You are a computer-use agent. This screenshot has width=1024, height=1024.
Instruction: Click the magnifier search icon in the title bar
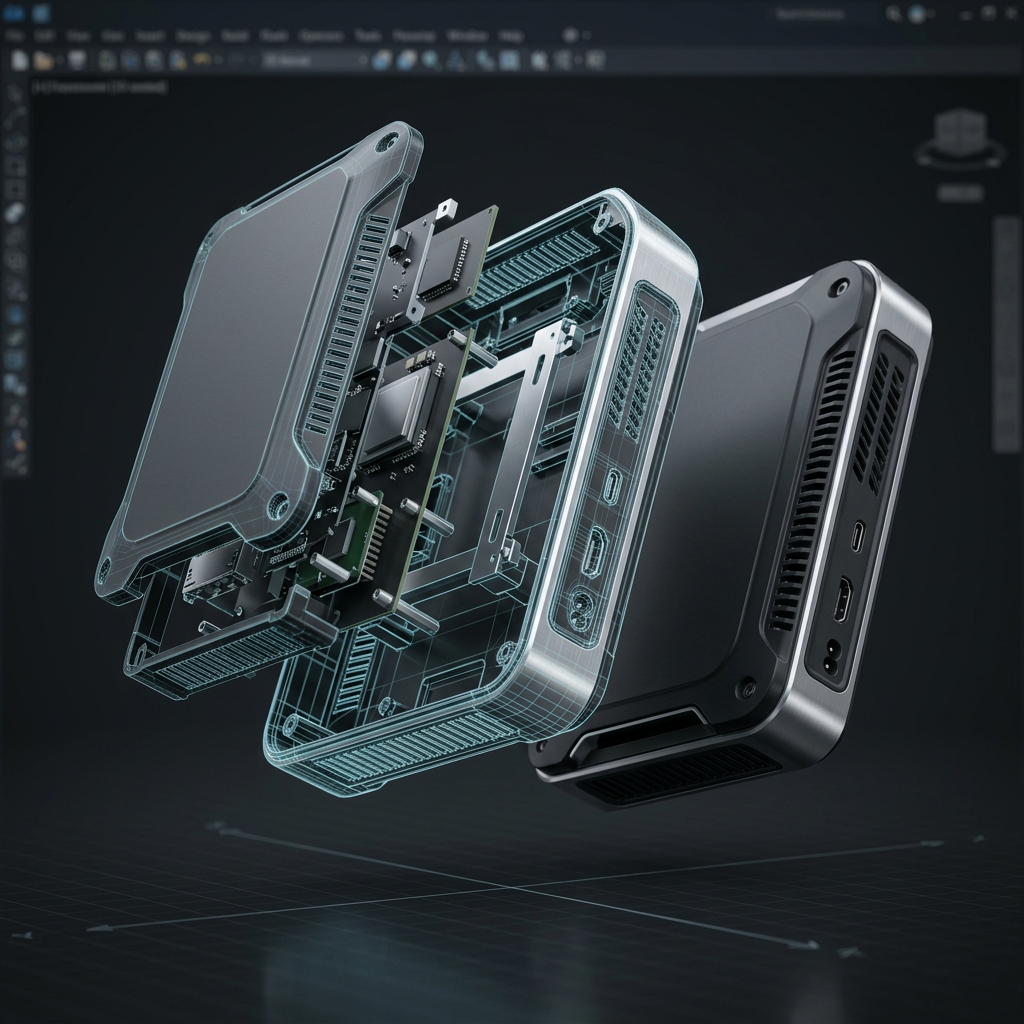[x=893, y=13]
